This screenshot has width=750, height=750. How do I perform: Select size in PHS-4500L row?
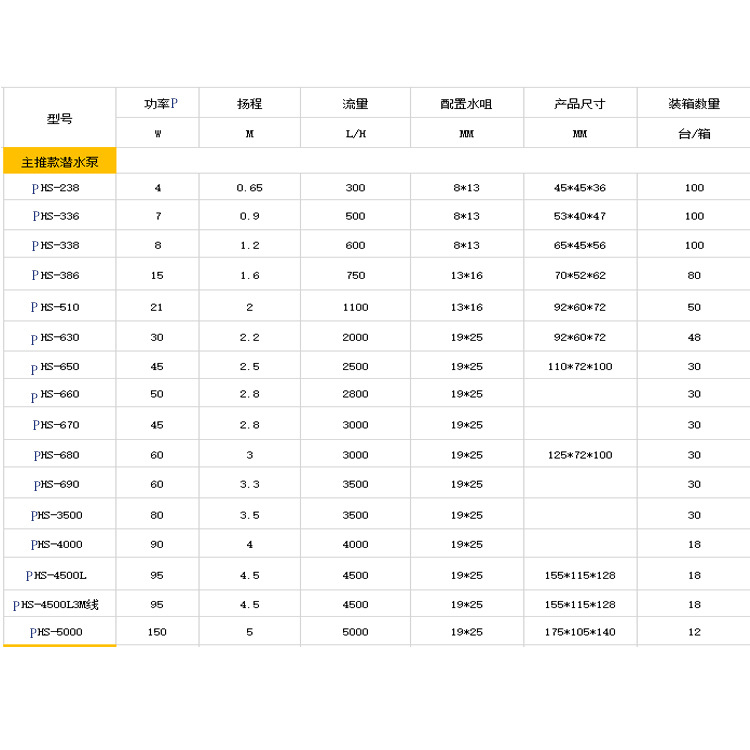pyautogui.click(x=580, y=575)
